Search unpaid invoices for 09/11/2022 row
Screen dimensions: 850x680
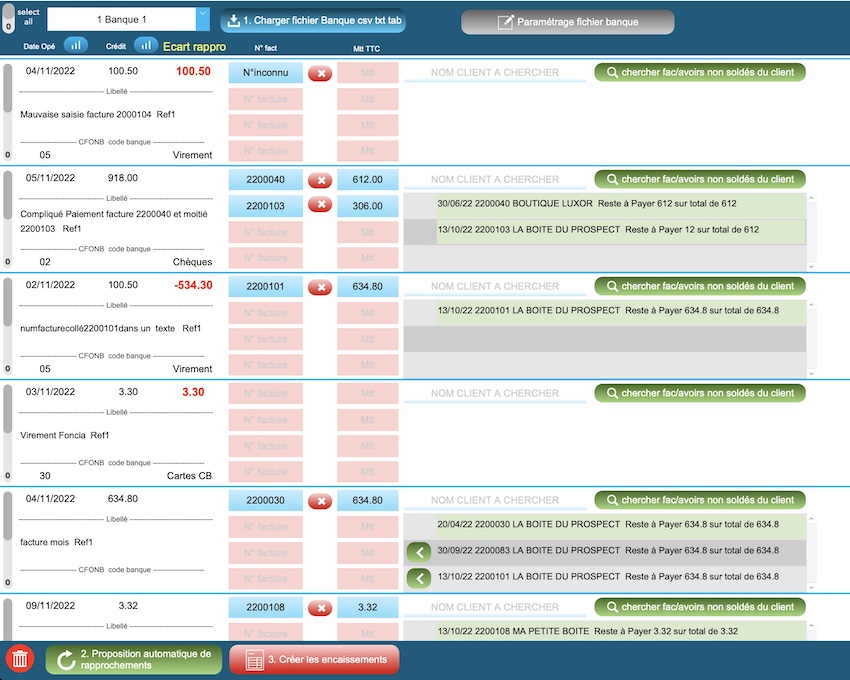(x=700, y=606)
